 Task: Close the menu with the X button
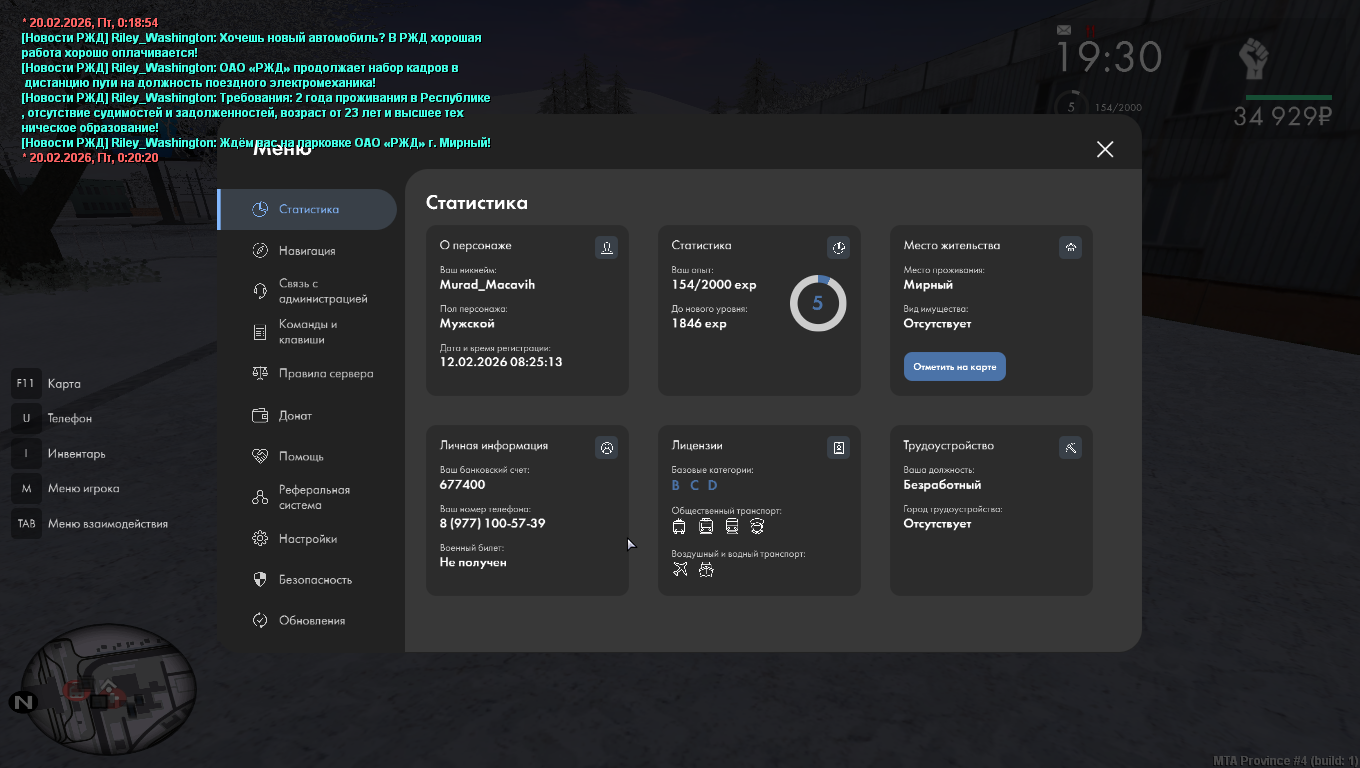(x=1104, y=149)
